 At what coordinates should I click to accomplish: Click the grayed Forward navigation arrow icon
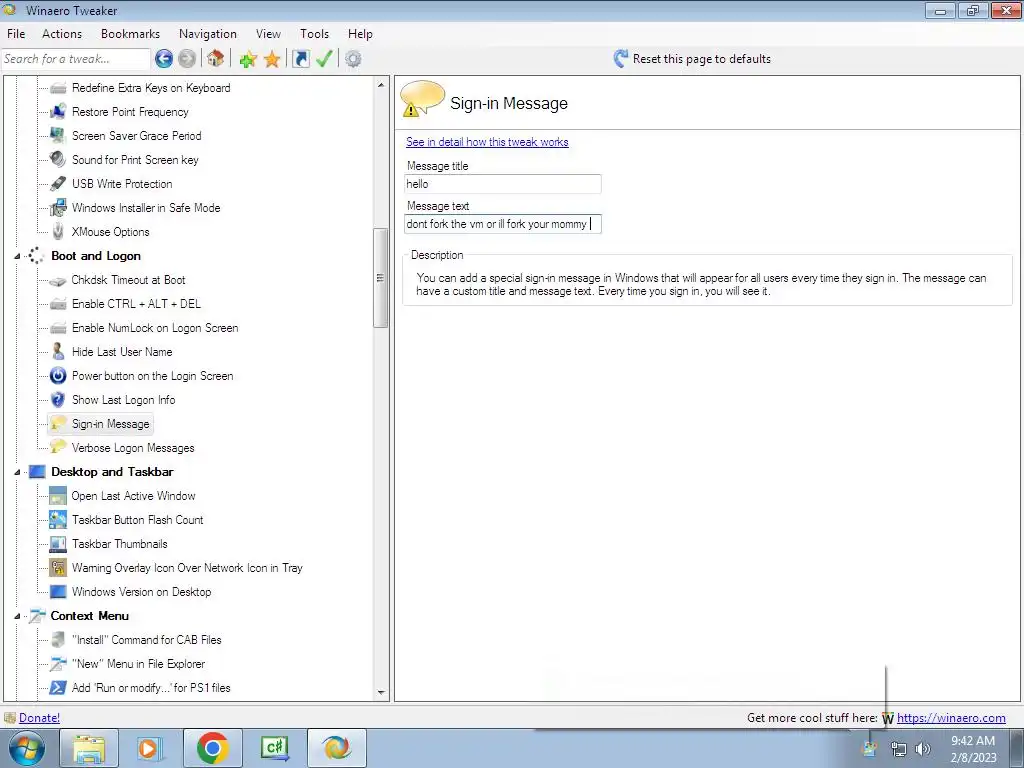pyautogui.click(x=187, y=59)
